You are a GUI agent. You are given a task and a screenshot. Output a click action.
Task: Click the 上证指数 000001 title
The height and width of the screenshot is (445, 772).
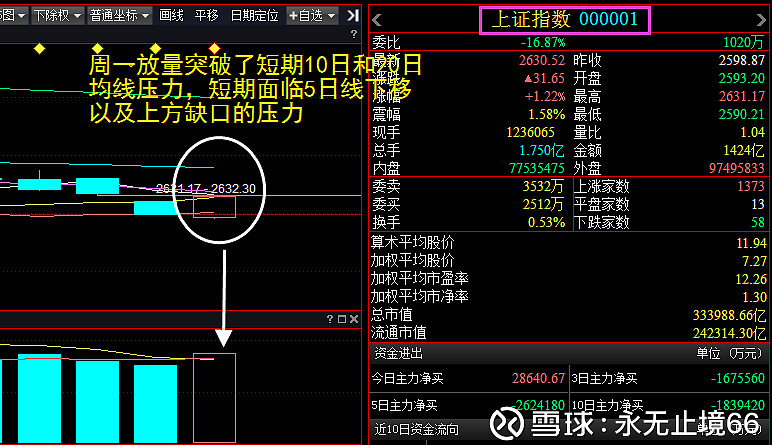[x=565, y=20]
